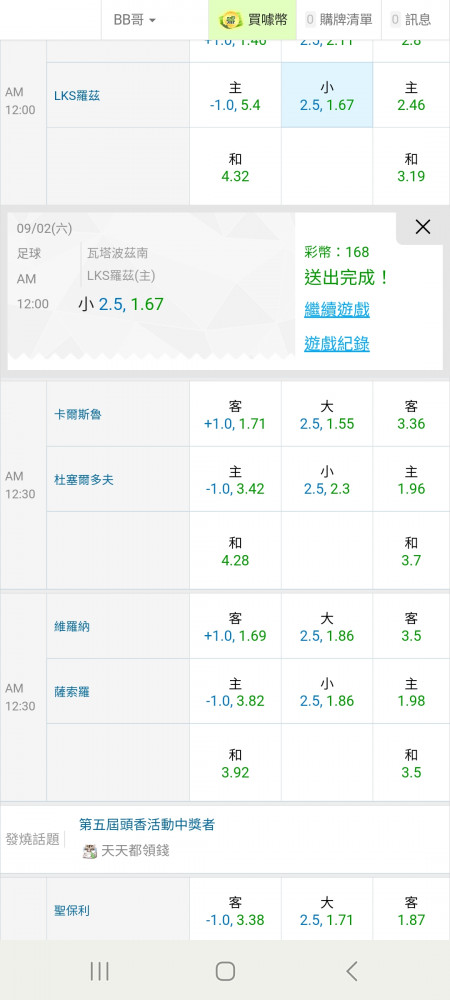Select 聖保利 客 1.87 win odds
Image resolution: width=450 pixels, height=1000 pixels.
tap(411, 911)
